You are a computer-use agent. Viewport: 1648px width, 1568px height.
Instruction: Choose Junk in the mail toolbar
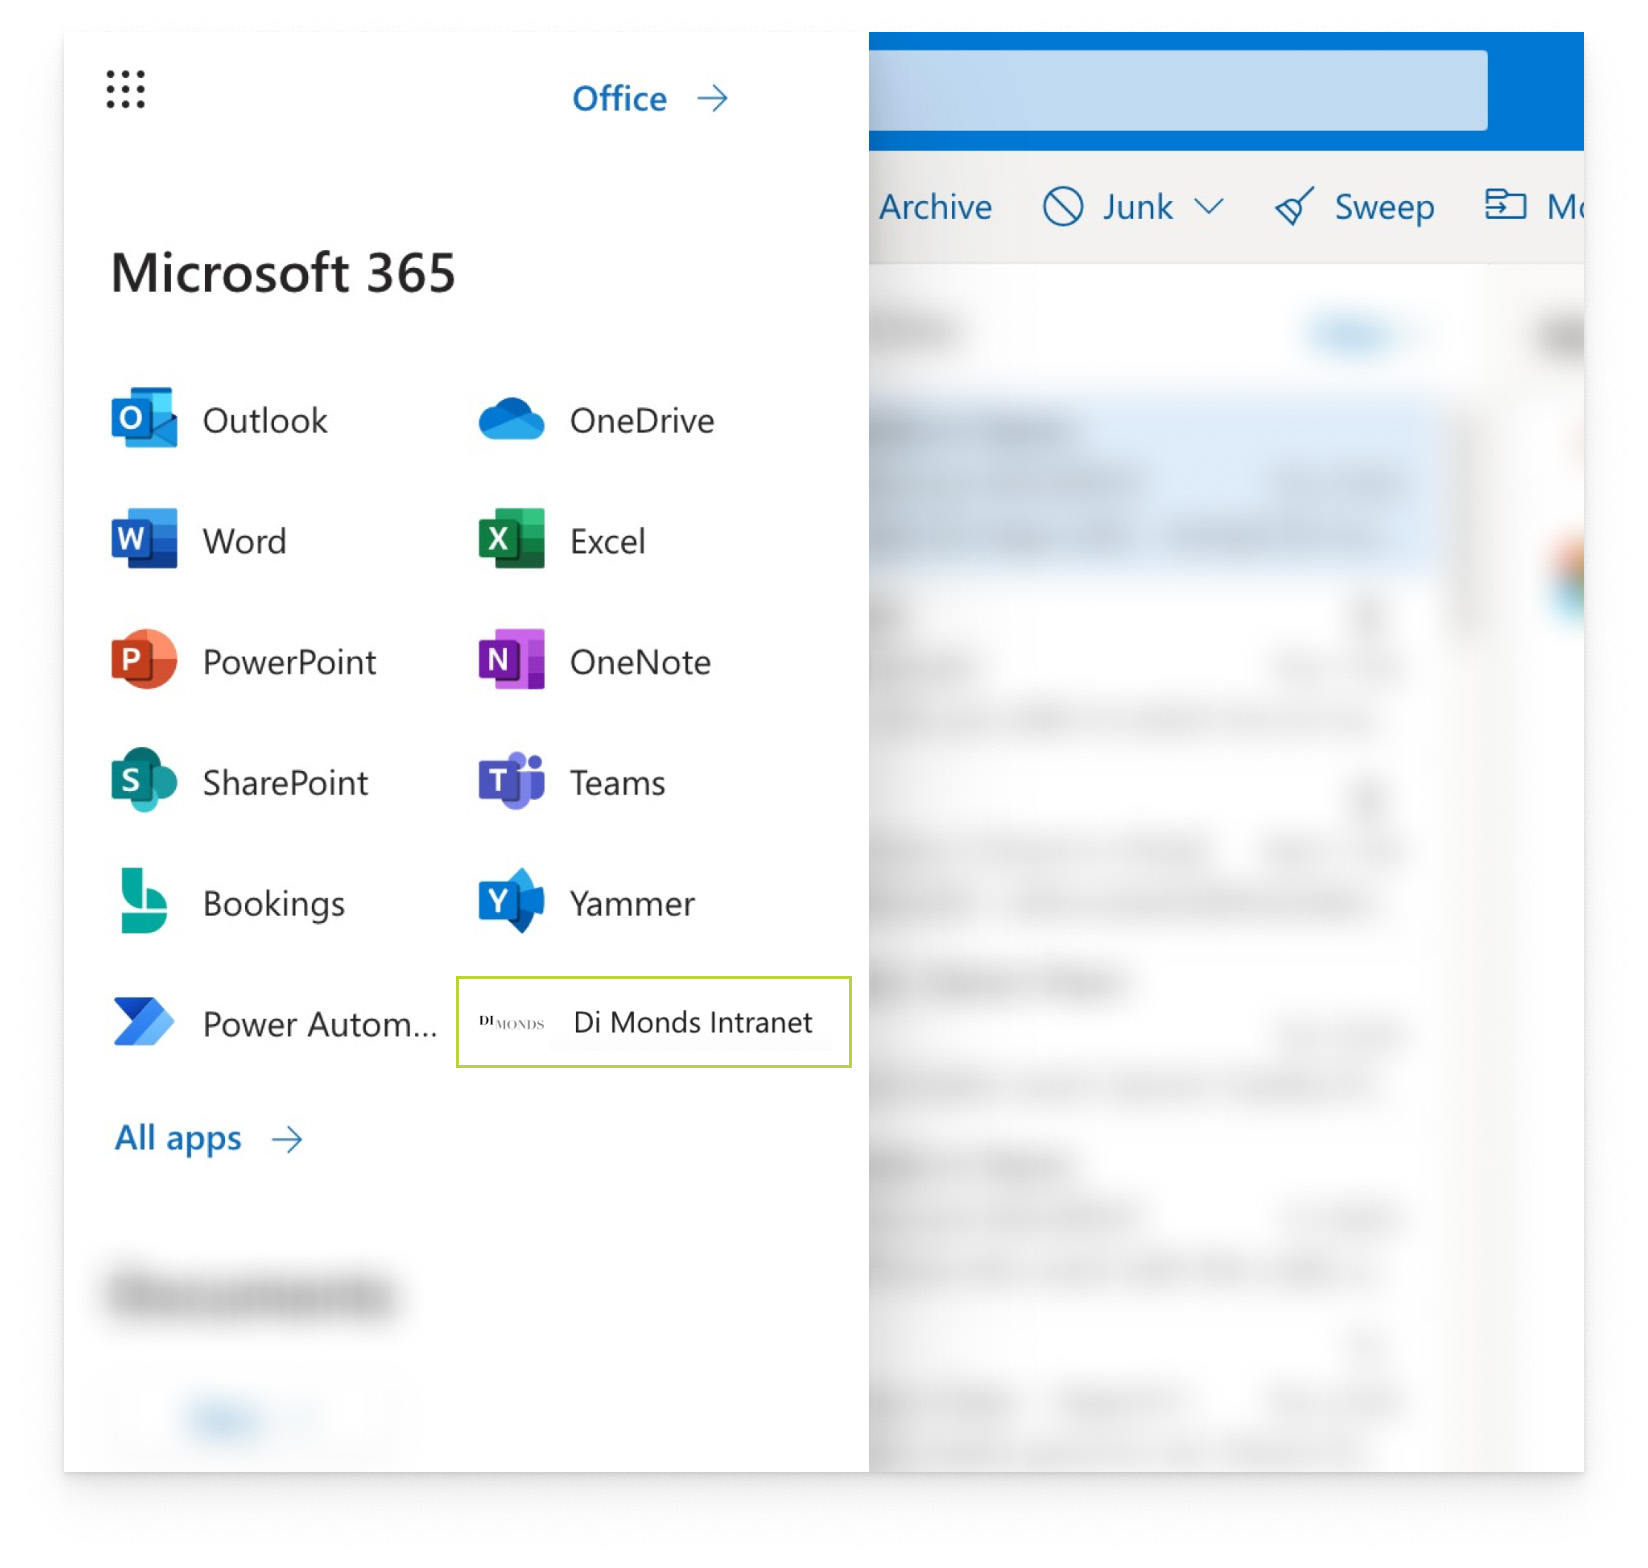(1137, 207)
